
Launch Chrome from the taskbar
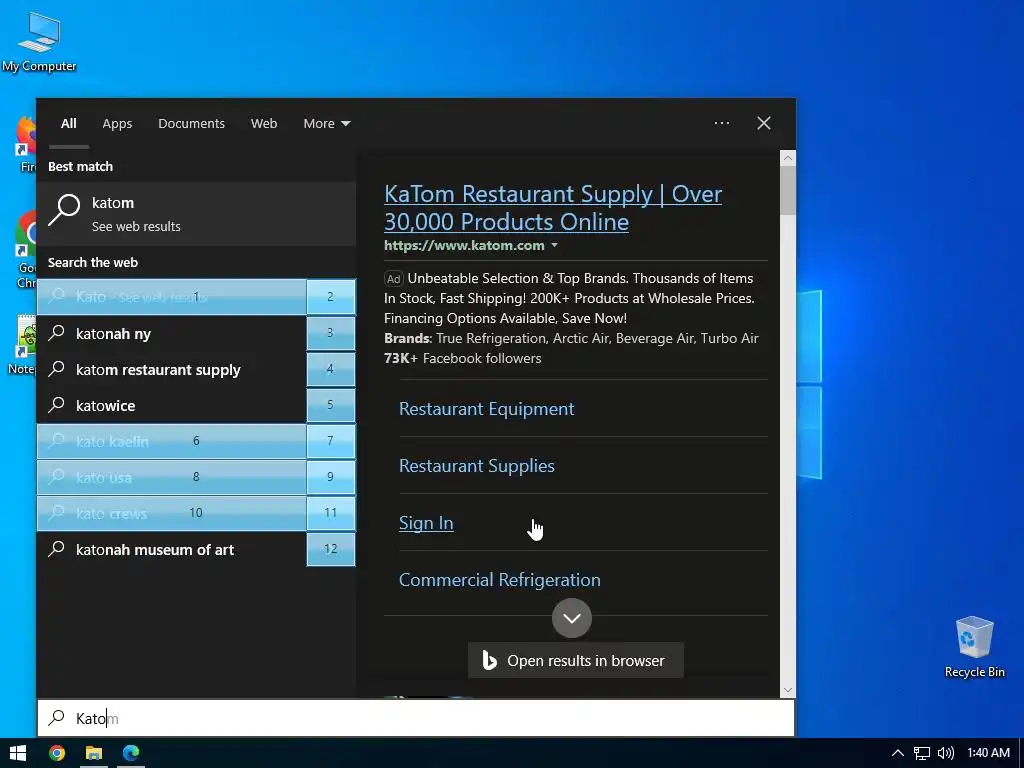[x=57, y=753]
